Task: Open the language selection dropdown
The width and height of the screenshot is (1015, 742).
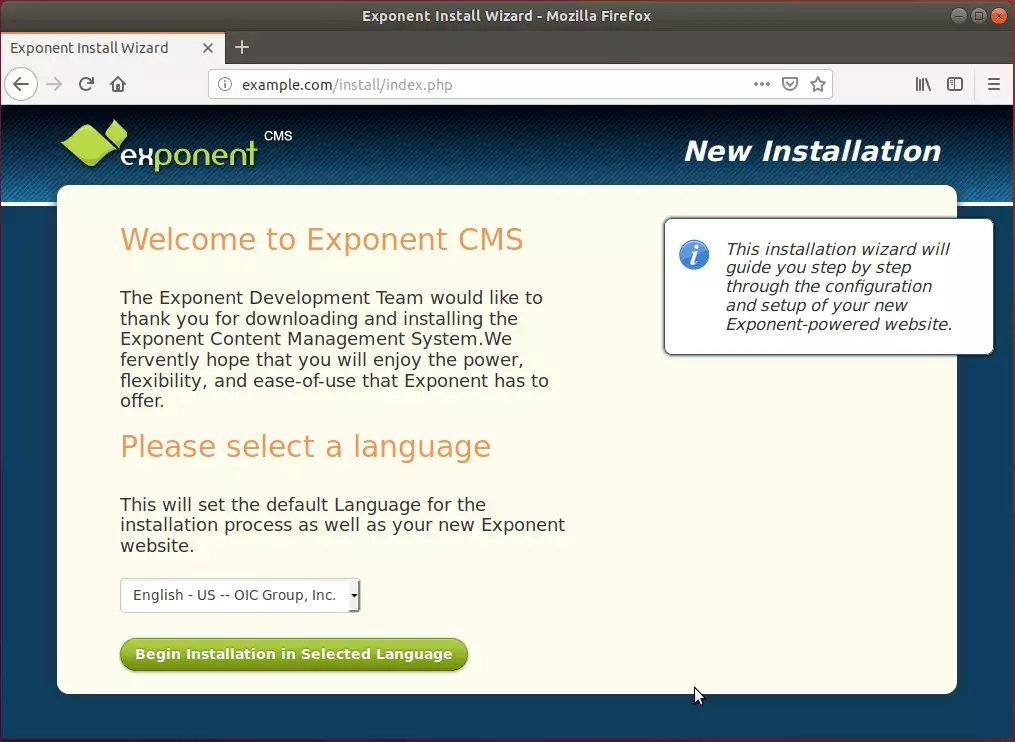Action: [240, 595]
